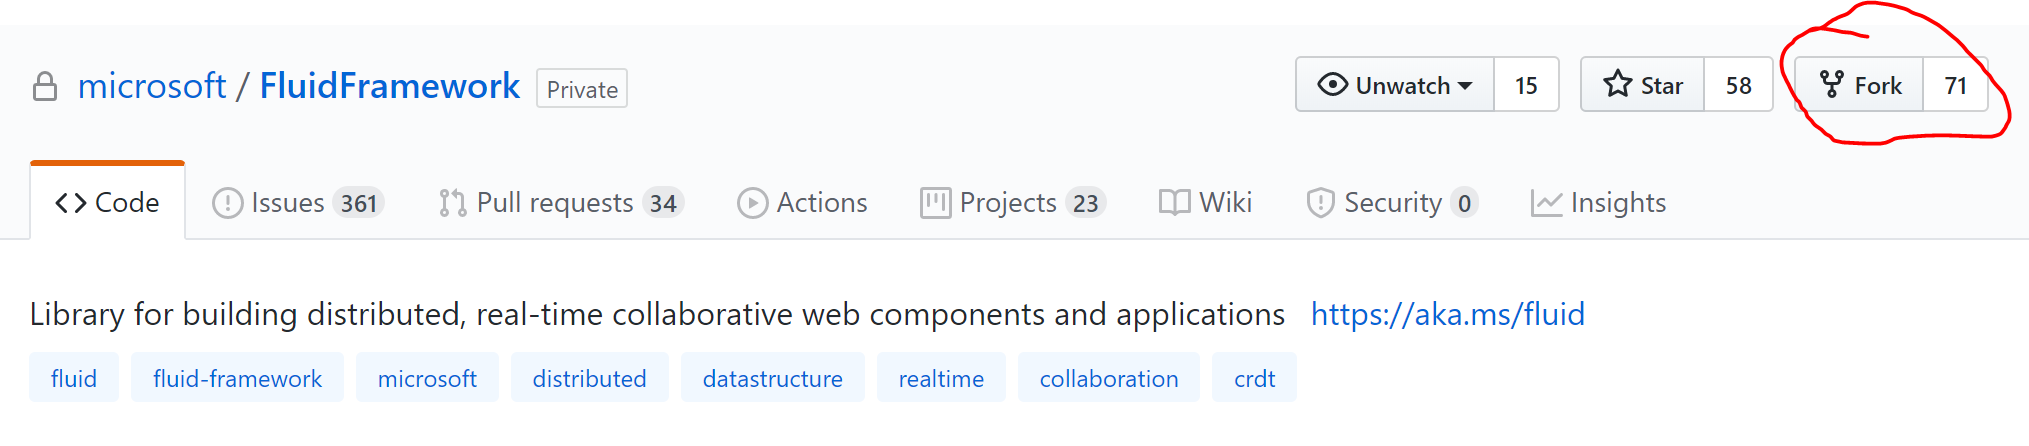Click the fork icon

click(1831, 85)
